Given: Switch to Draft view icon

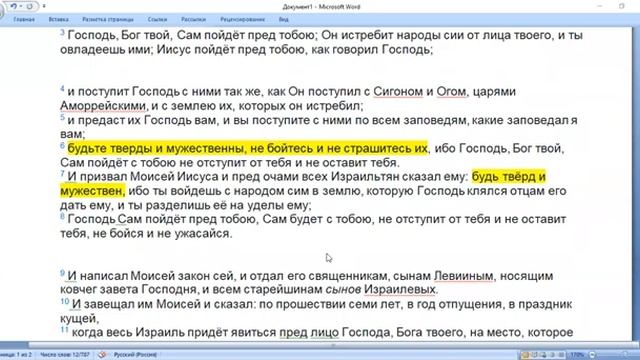Looking at the screenshot, I should click(x=561, y=355).
